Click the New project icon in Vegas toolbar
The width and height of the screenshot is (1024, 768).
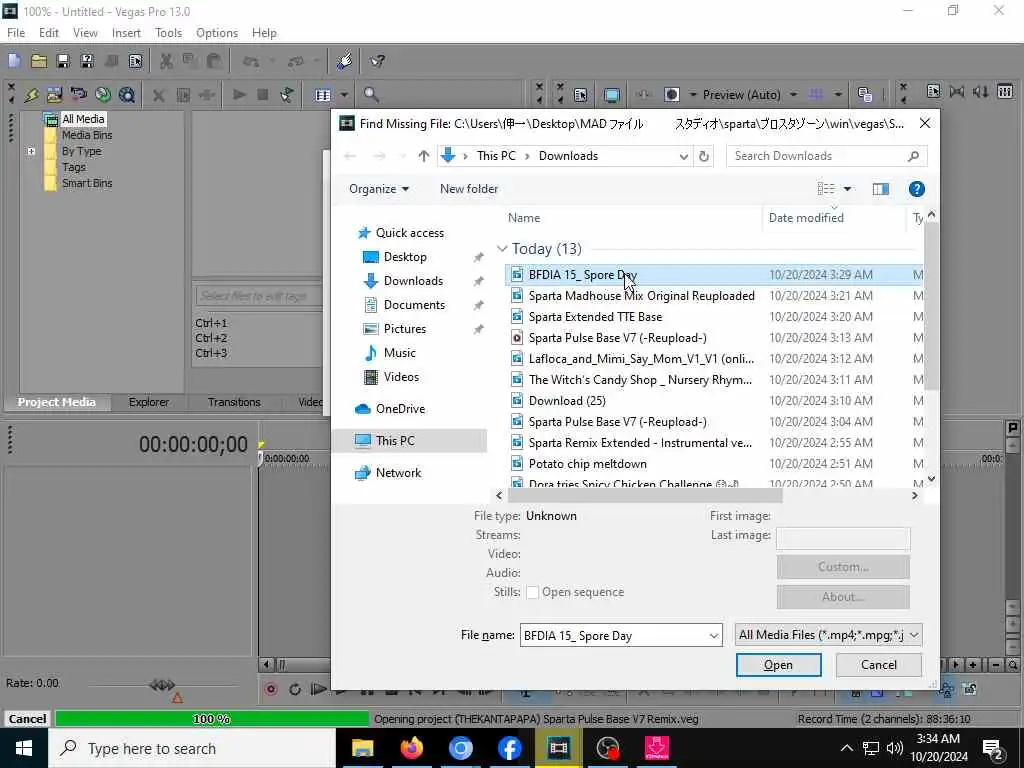14,61
